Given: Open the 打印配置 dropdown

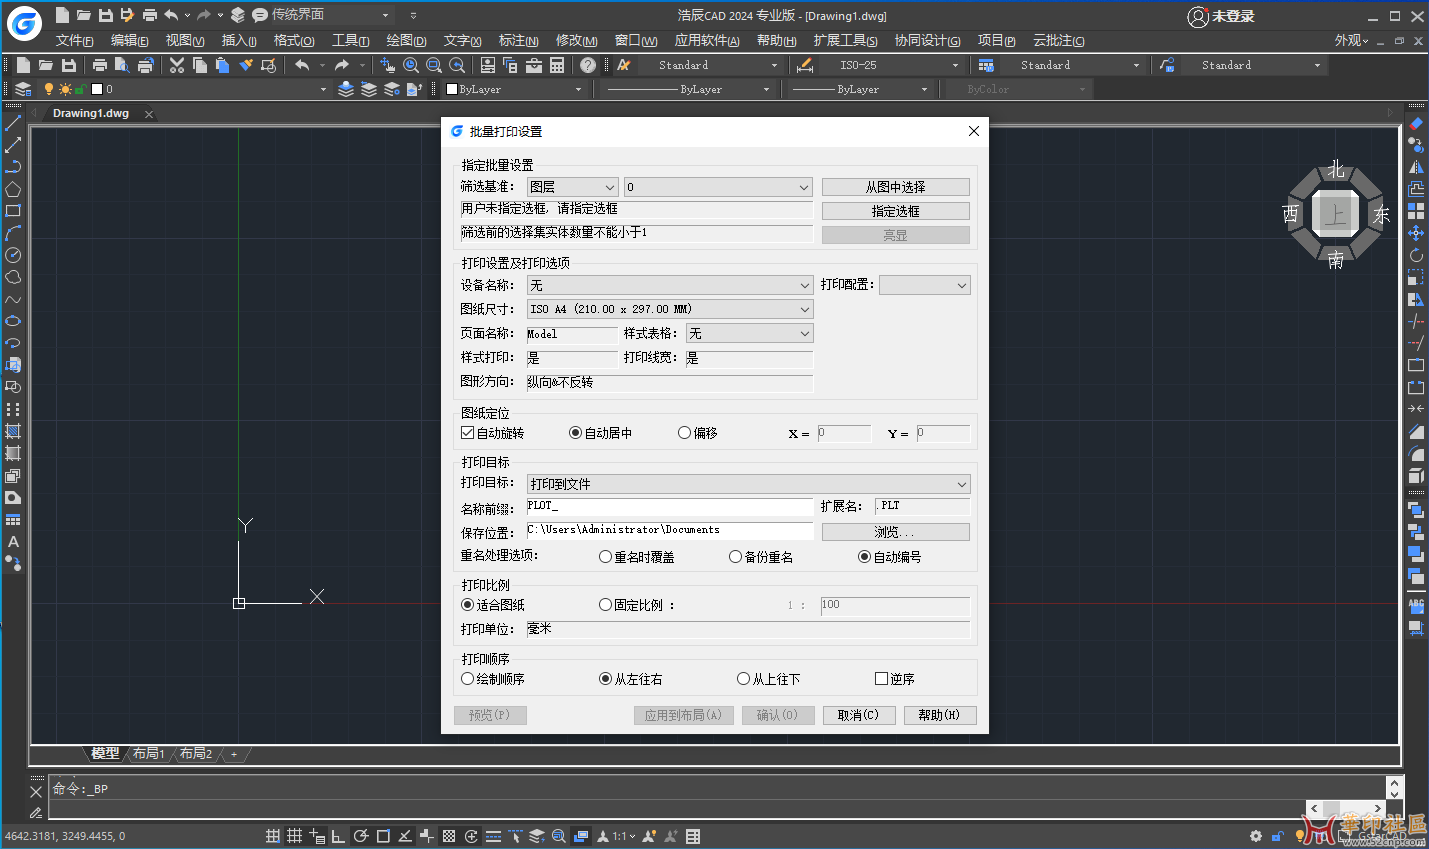Looking at the screenshot, I should pos(925,285).
